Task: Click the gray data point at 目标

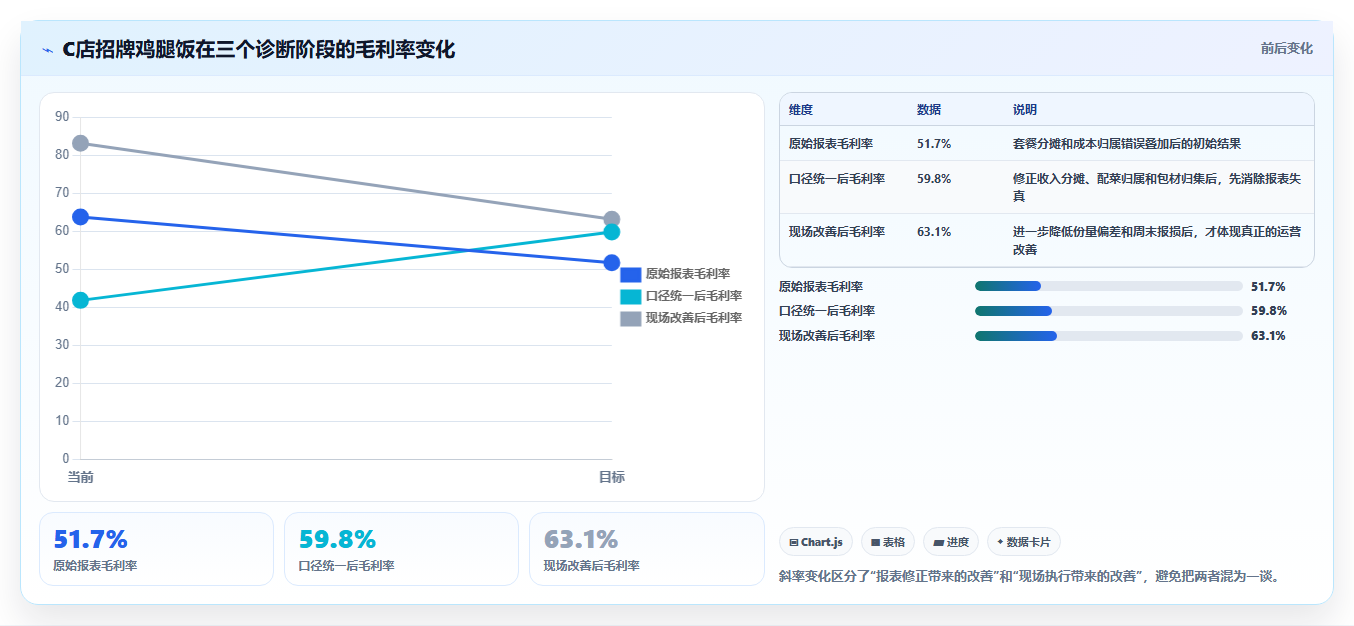Action: pyautogui.click(x=612, y=219)
